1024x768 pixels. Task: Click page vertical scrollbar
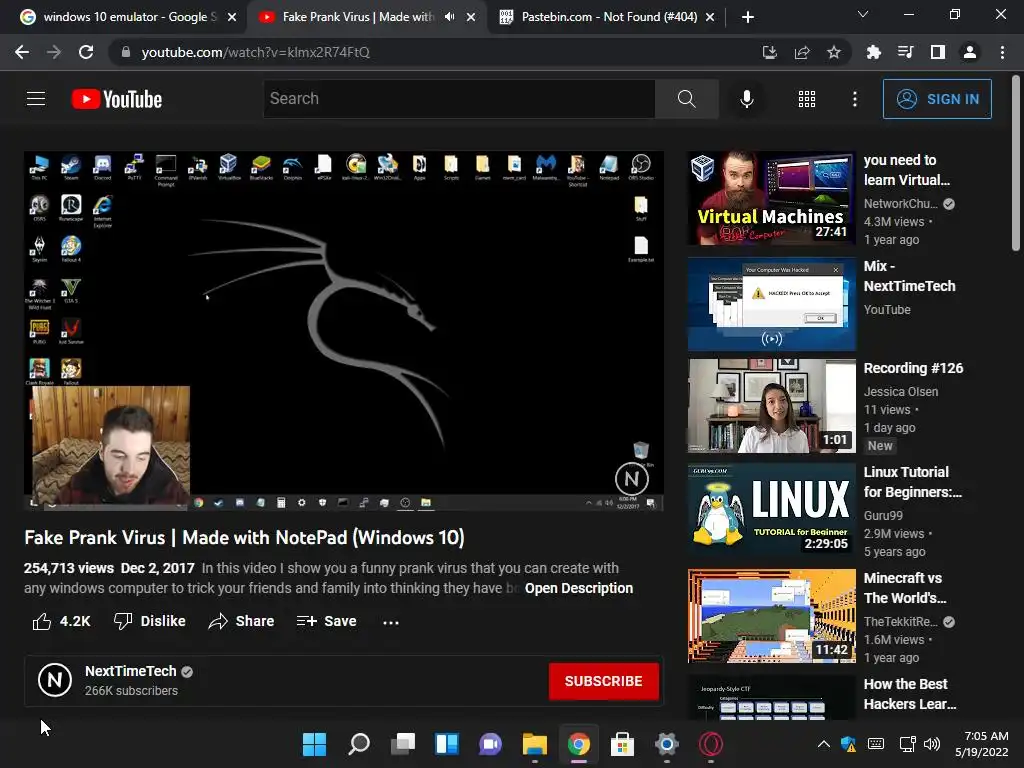[1016, 163]
